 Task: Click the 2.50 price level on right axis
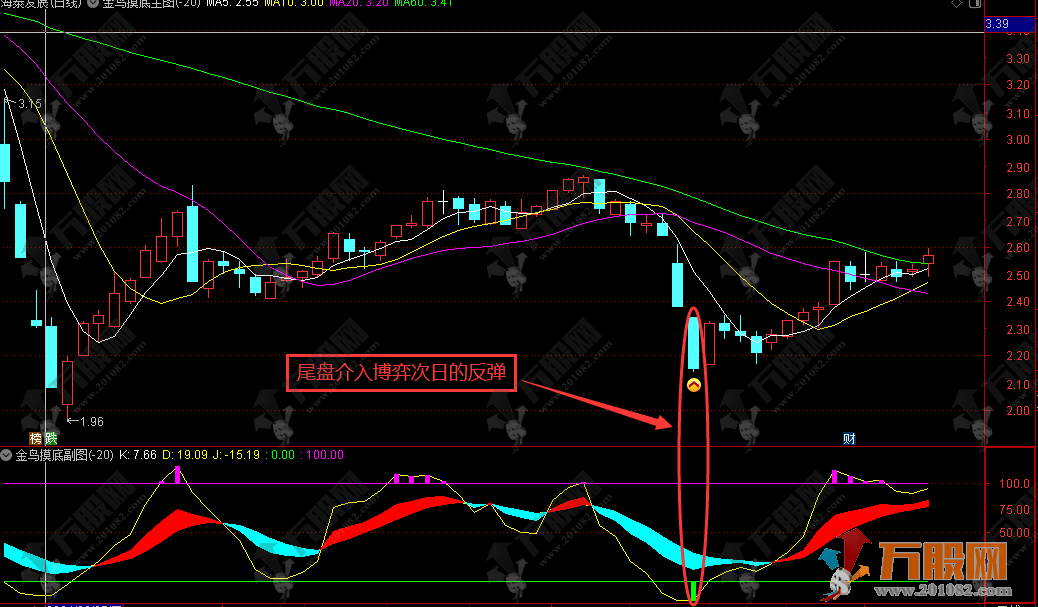[1017, 275]
